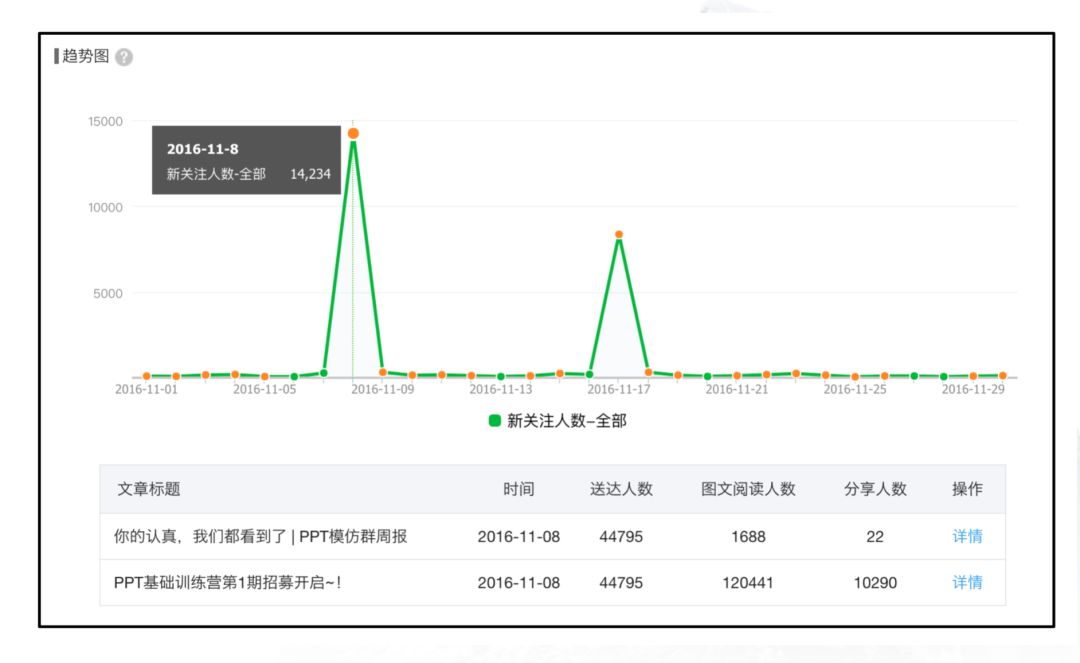
Task: Select 44795 in the PPT模仿群周报 row
Action: (621, 536)
